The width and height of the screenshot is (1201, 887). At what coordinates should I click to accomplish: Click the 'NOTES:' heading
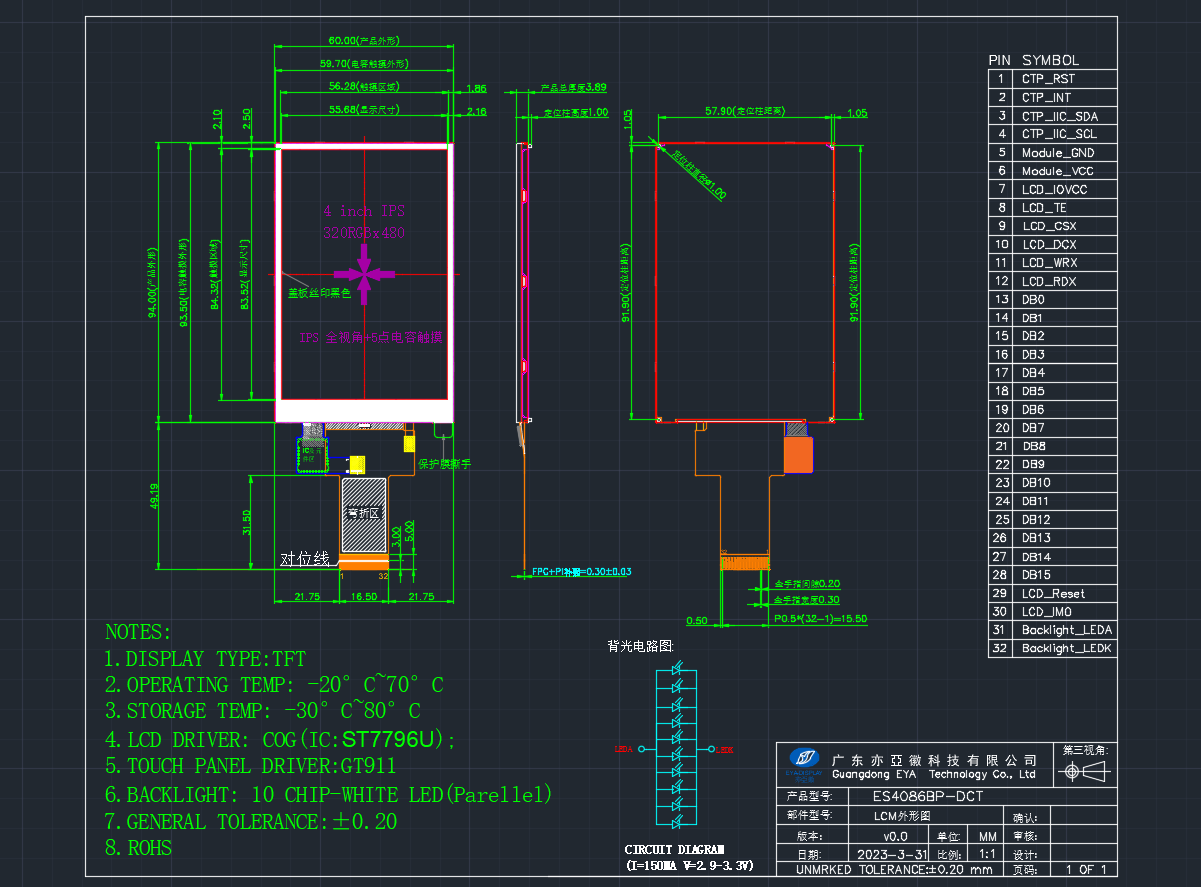tap(138, 633)
